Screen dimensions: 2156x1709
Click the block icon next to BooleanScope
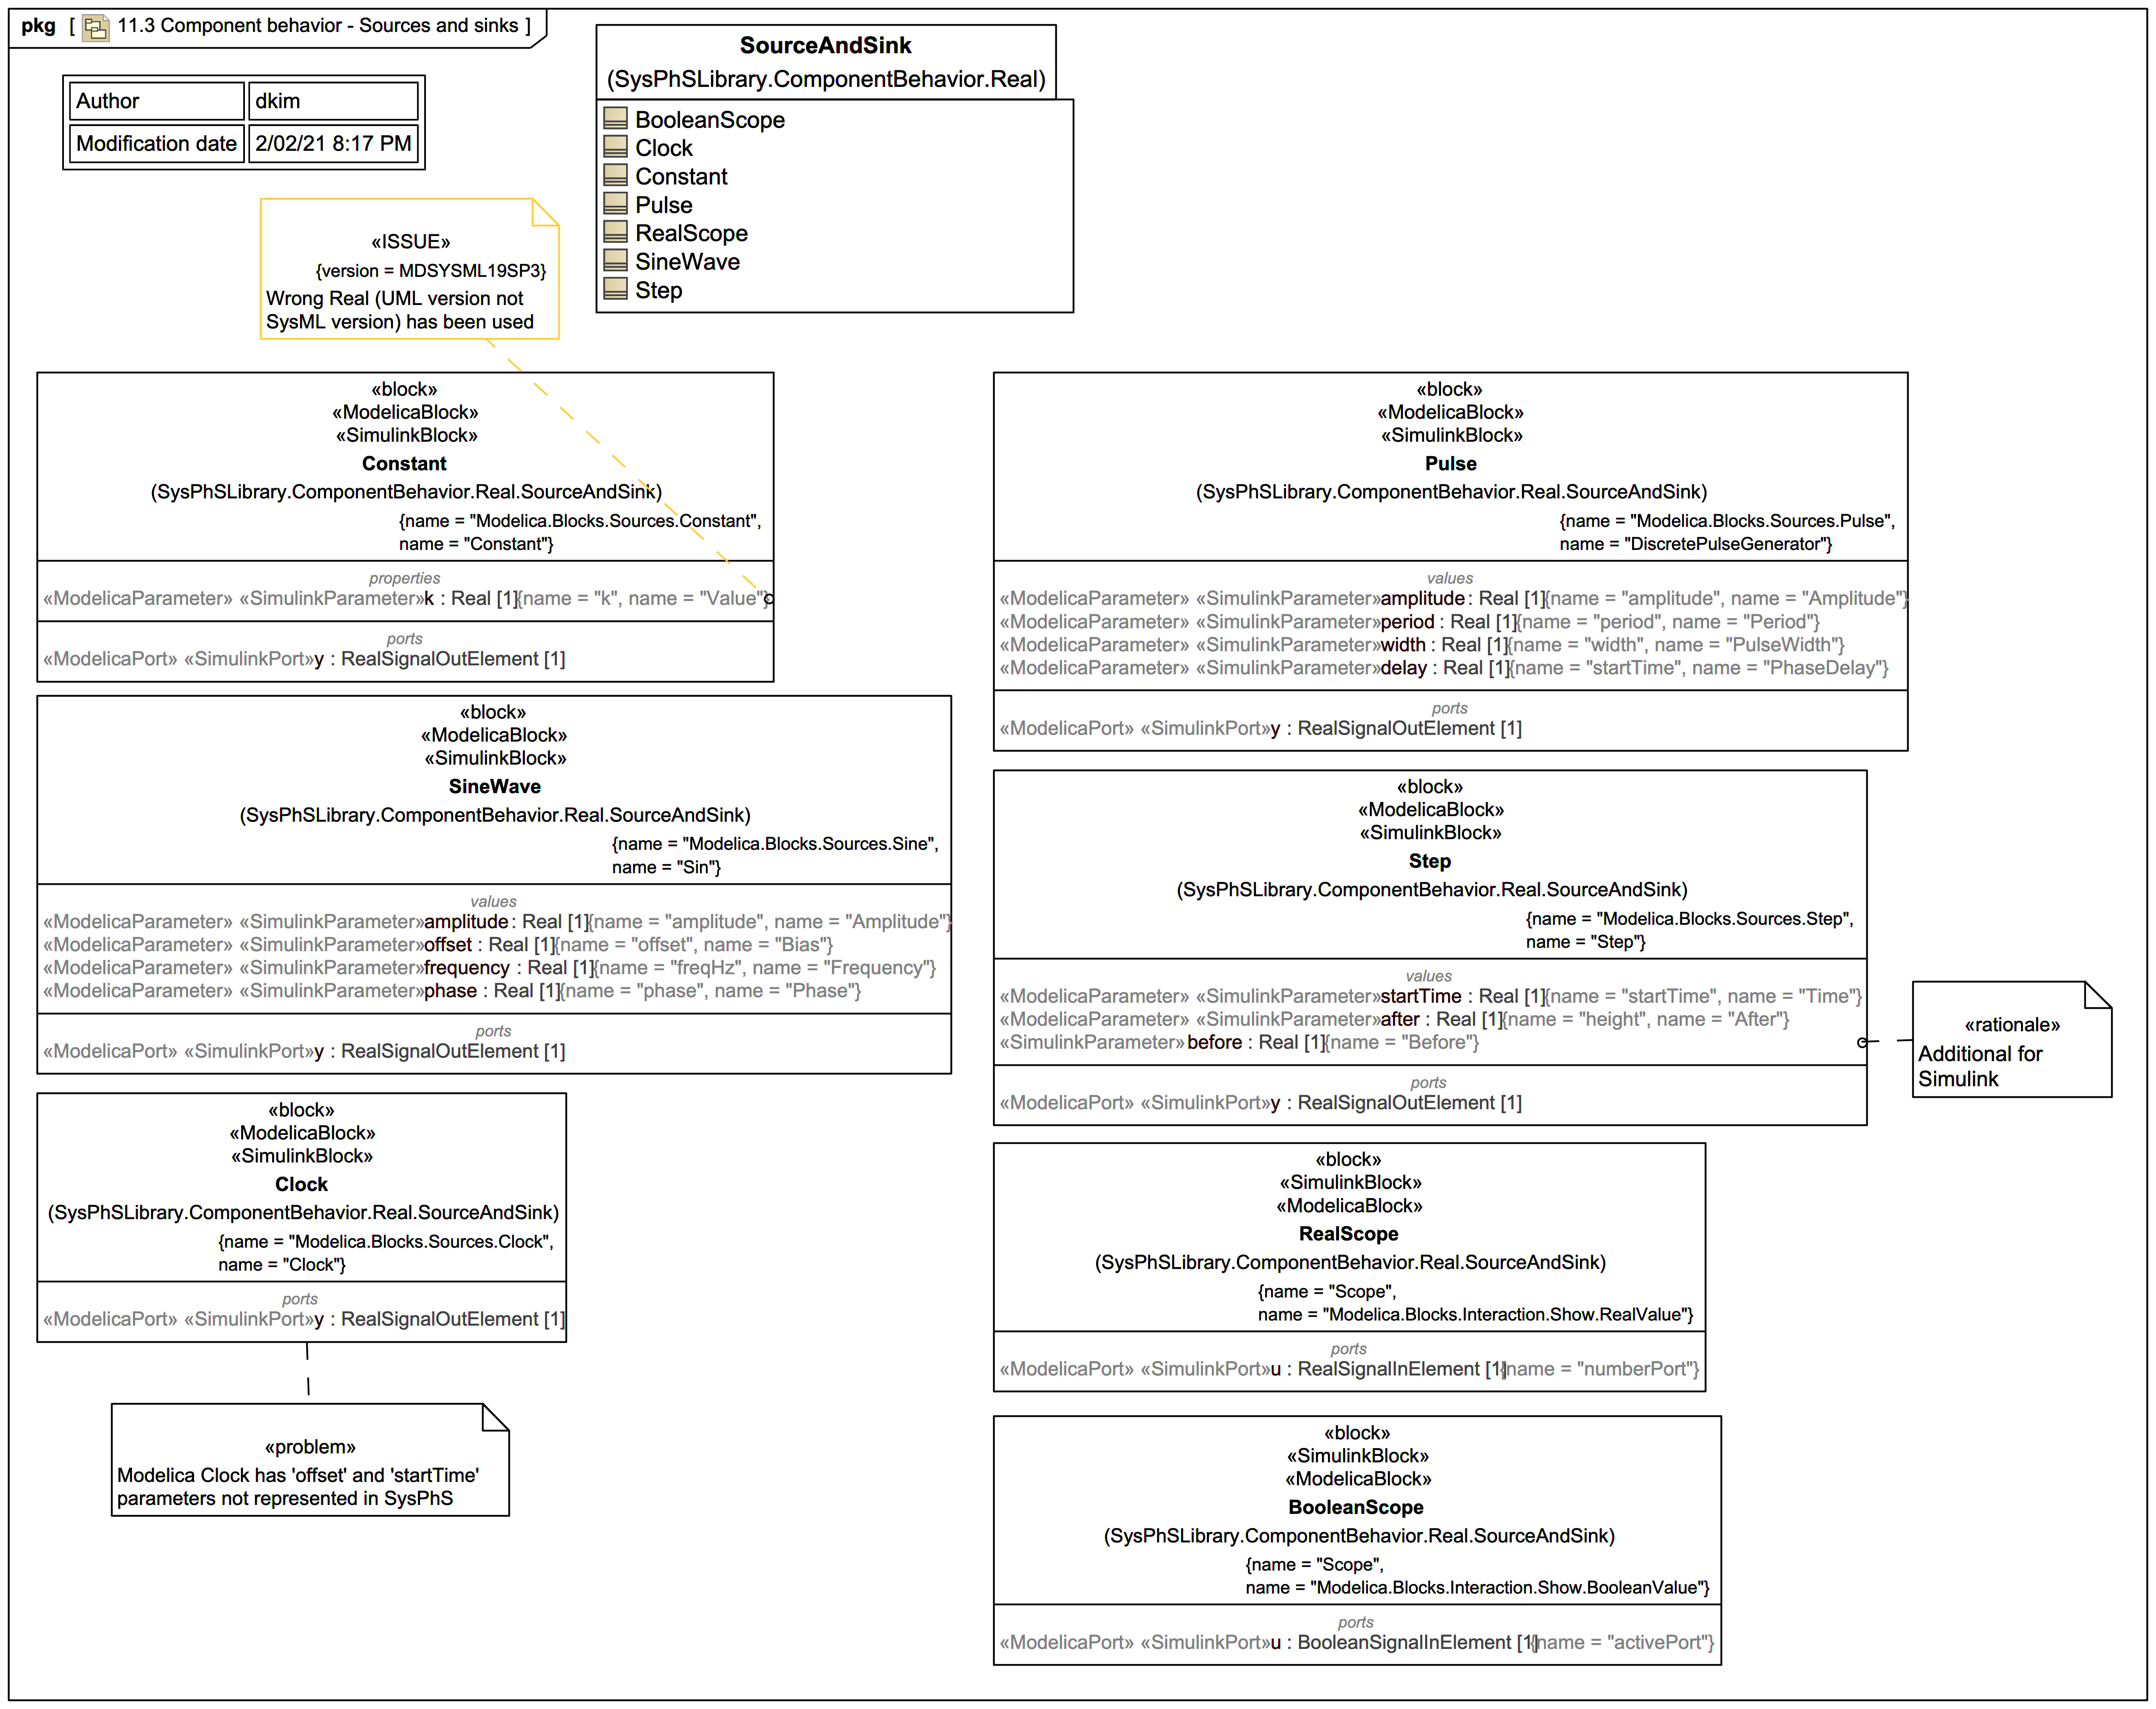(615, 119)
